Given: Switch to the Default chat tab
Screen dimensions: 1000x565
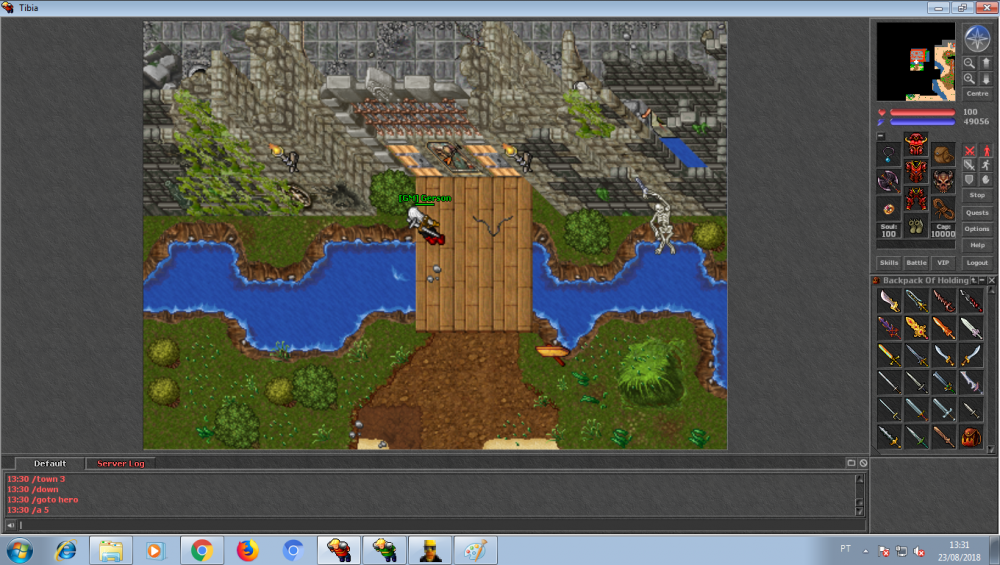Looking at the screenshot, I should coord(50,464).
